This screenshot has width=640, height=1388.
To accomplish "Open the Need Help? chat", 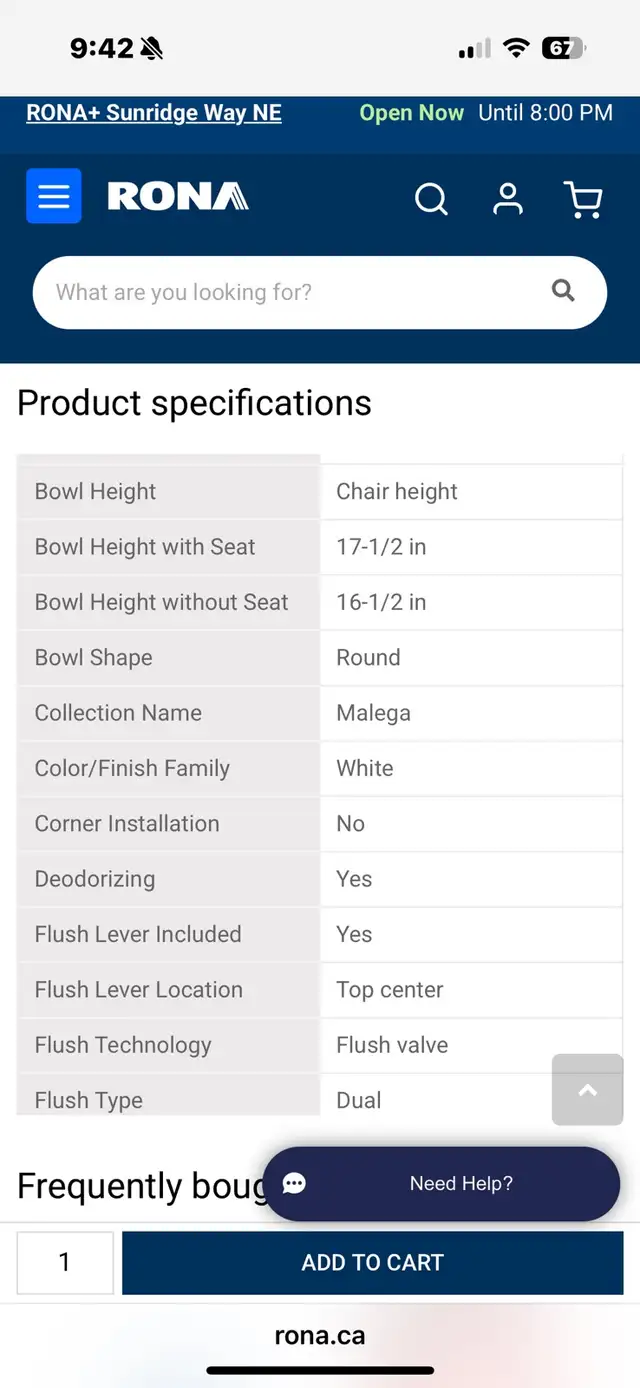I will coord(441,1184).
